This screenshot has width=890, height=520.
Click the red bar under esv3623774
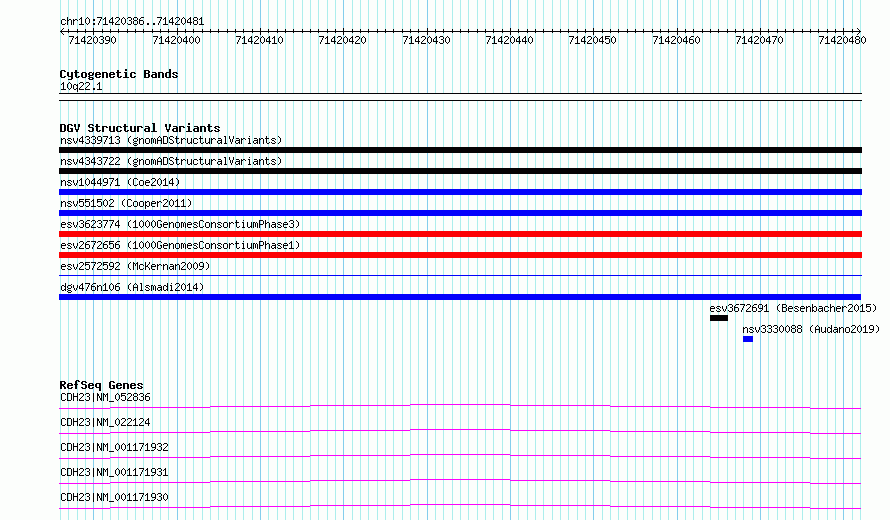(x=460, y=234)
